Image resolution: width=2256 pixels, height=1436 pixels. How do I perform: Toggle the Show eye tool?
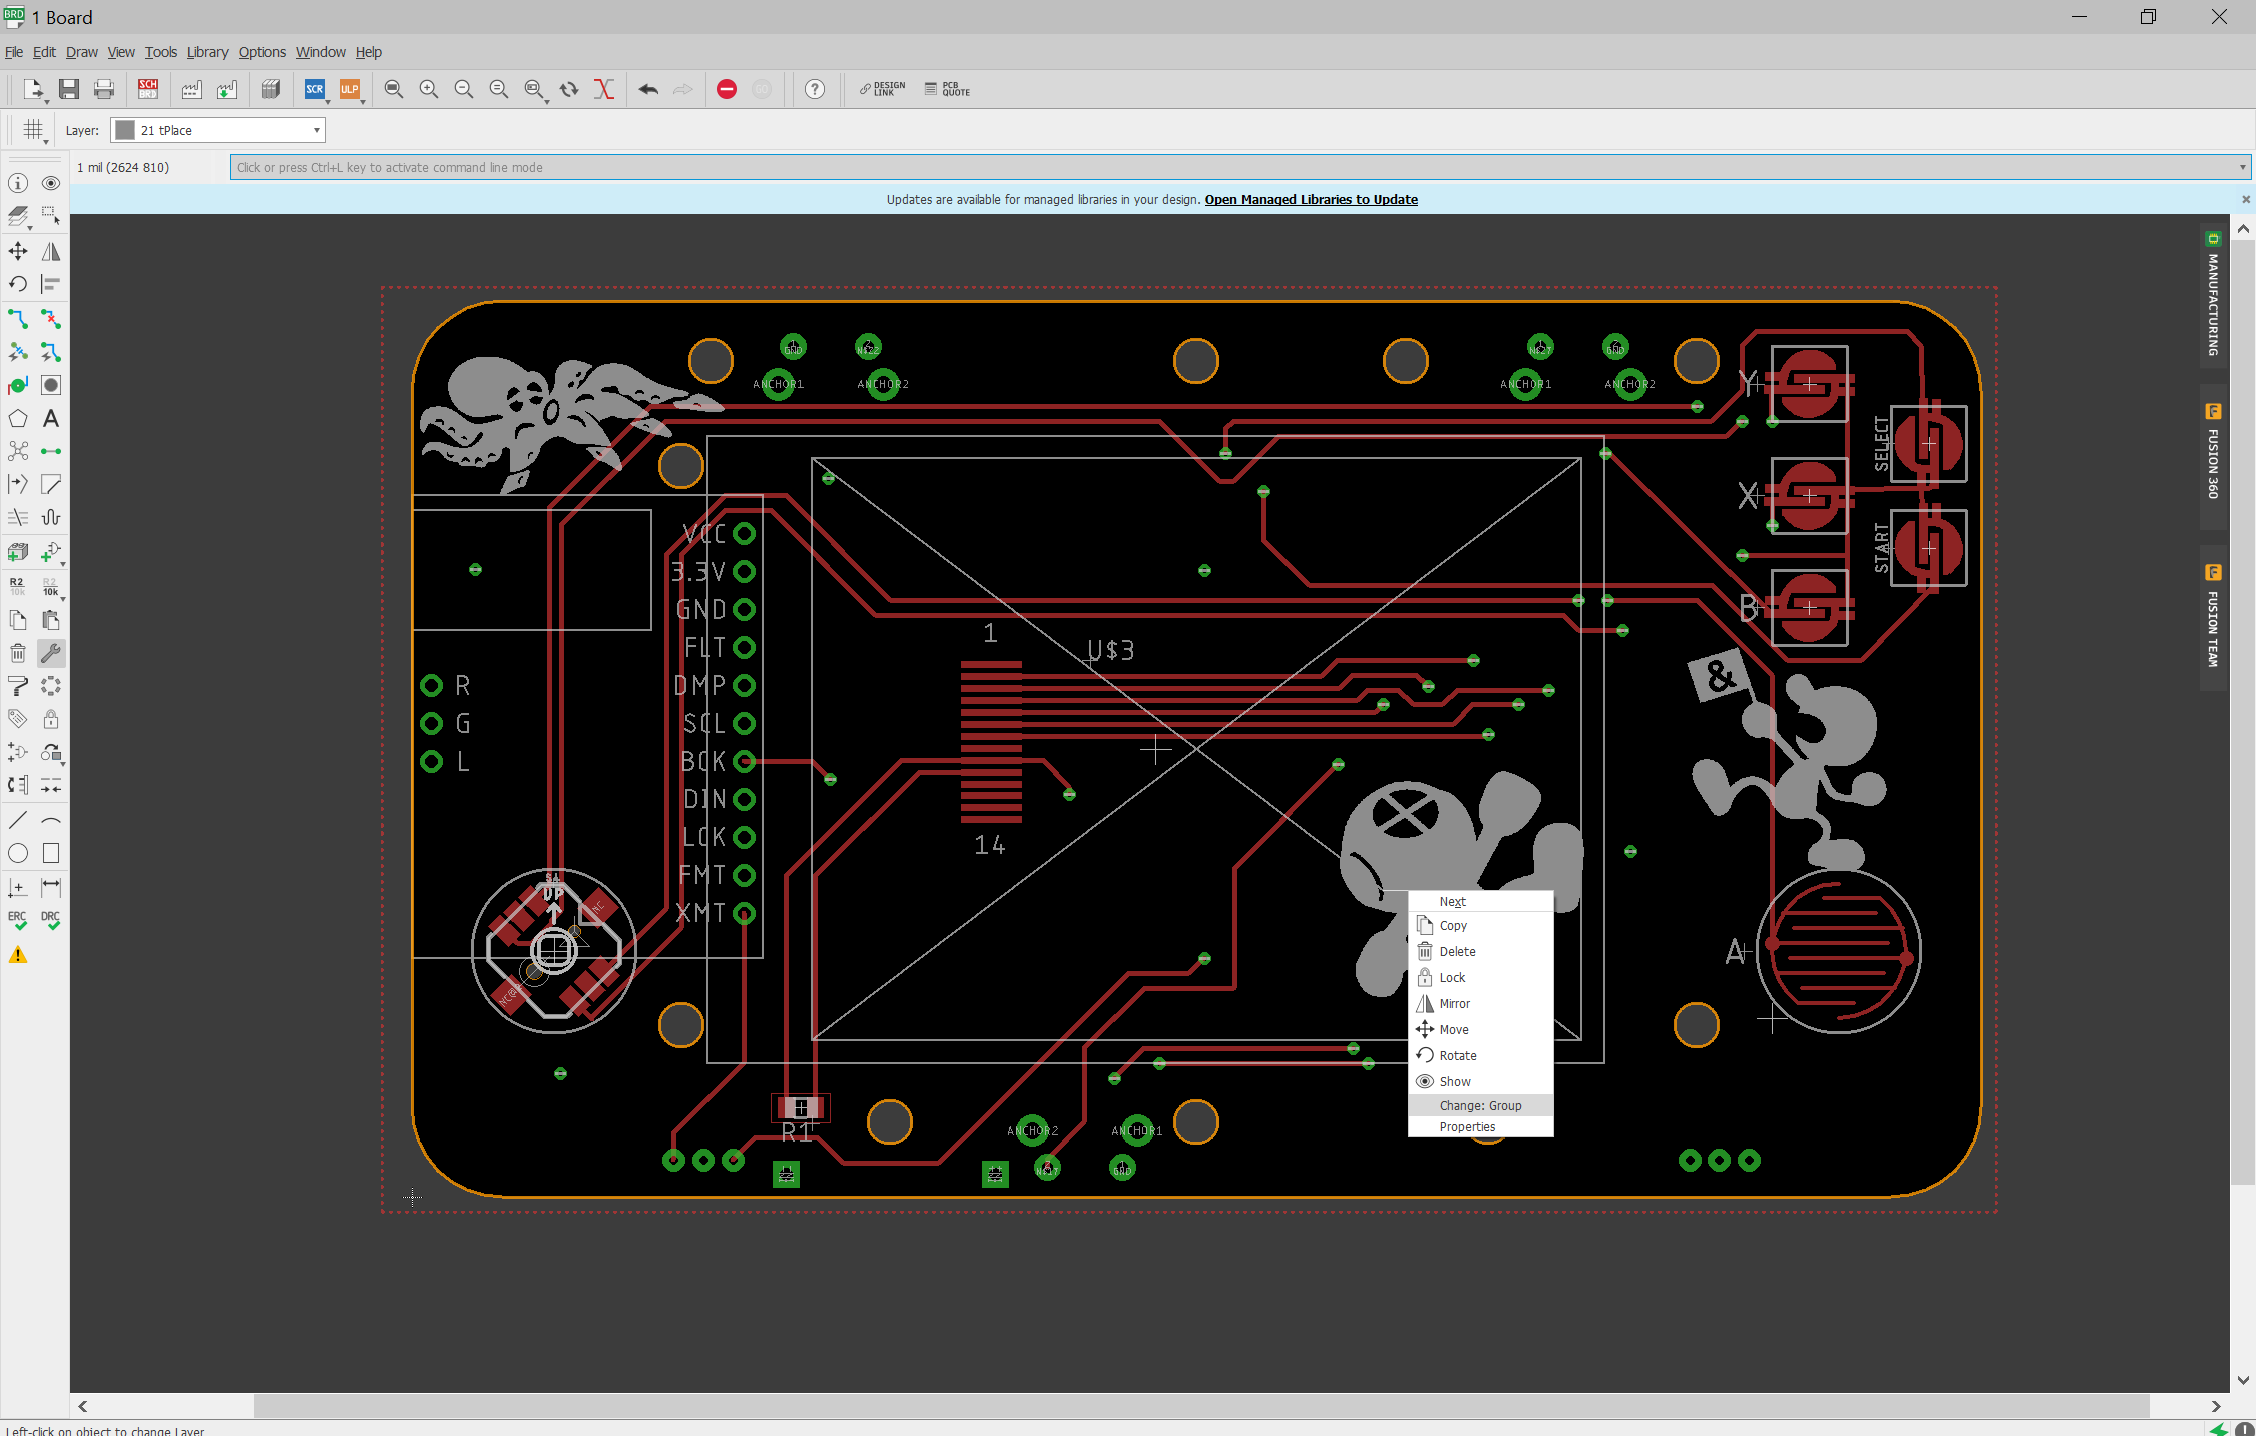click(x=51, y=183)
